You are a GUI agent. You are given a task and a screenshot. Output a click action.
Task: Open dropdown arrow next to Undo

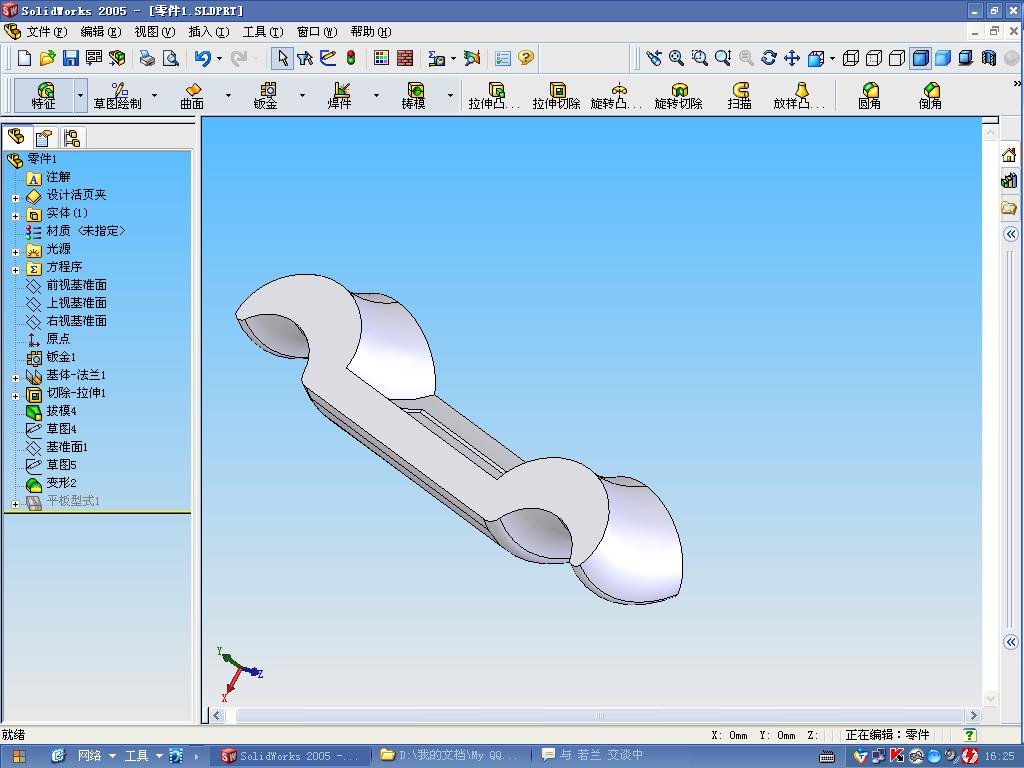219,58
